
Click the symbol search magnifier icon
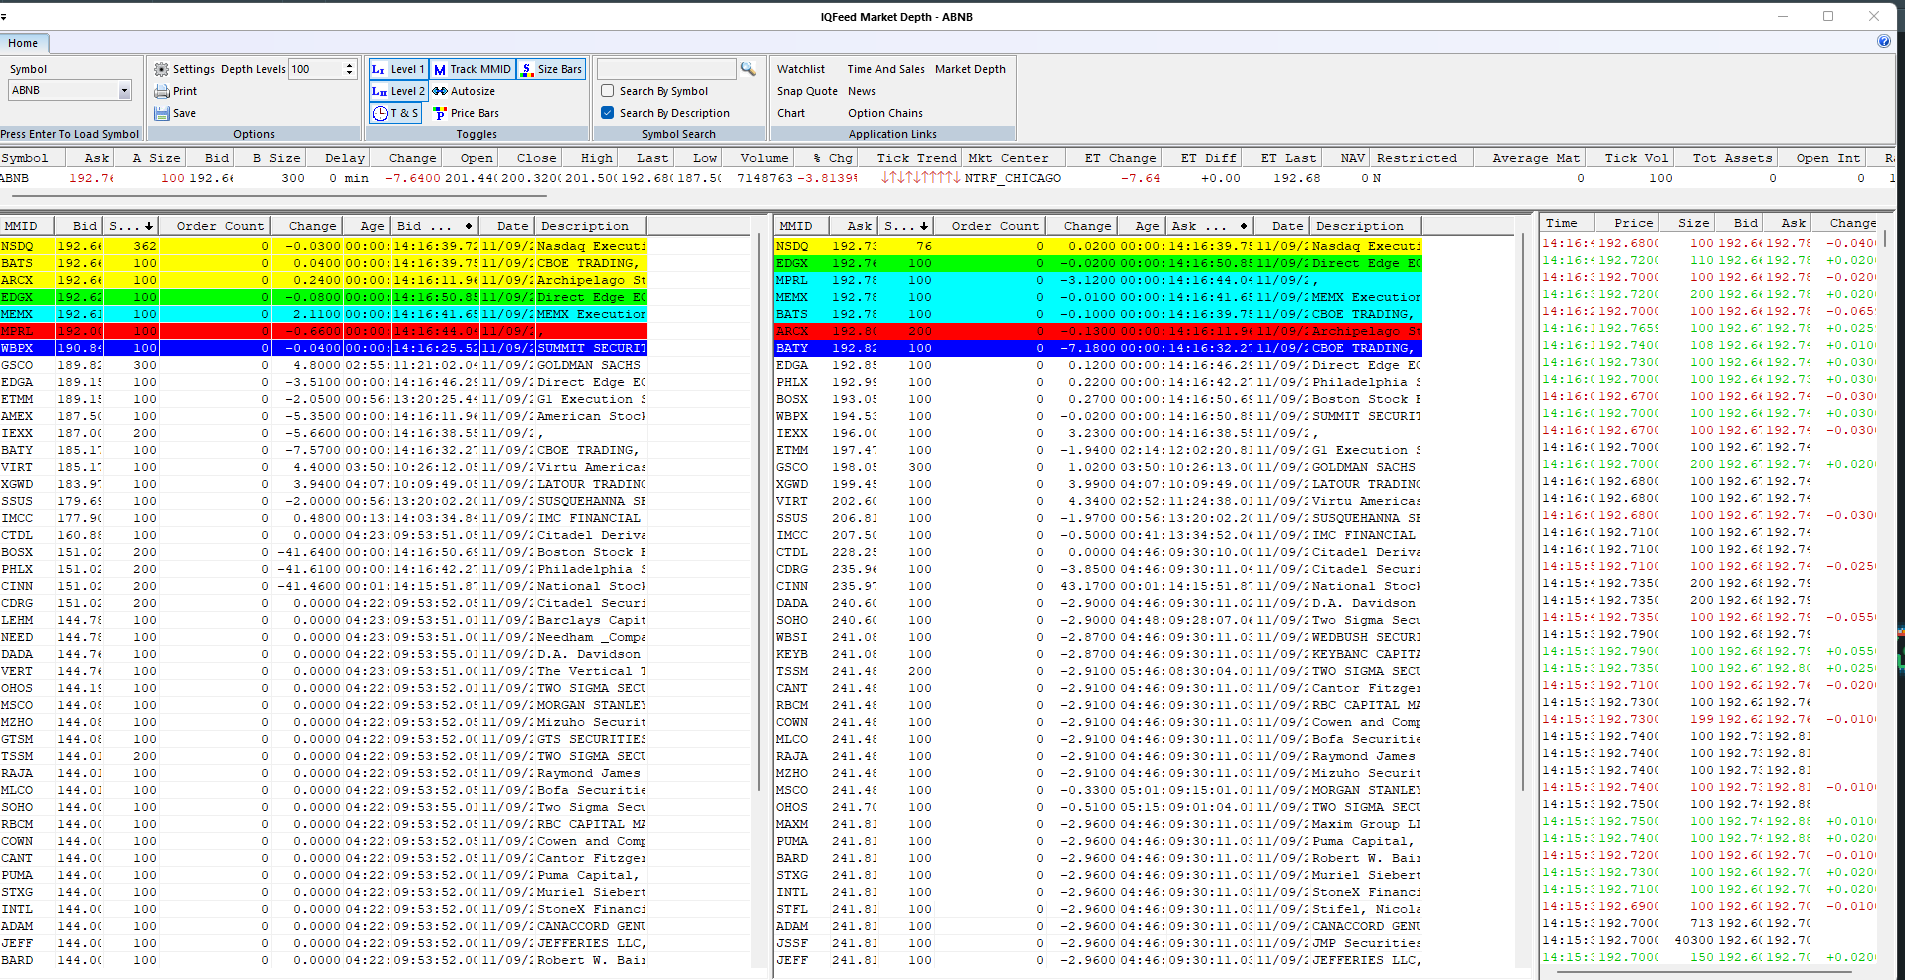(748, 69)
